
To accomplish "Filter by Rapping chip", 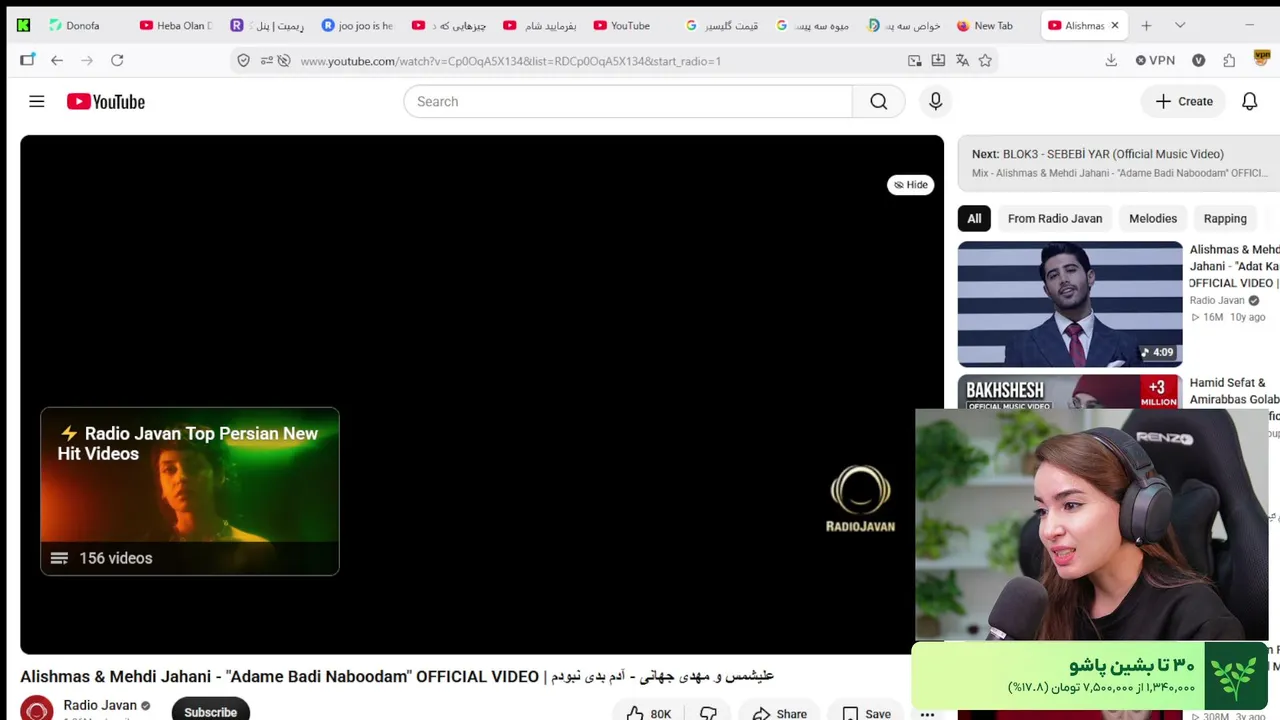I will 1225,219.
